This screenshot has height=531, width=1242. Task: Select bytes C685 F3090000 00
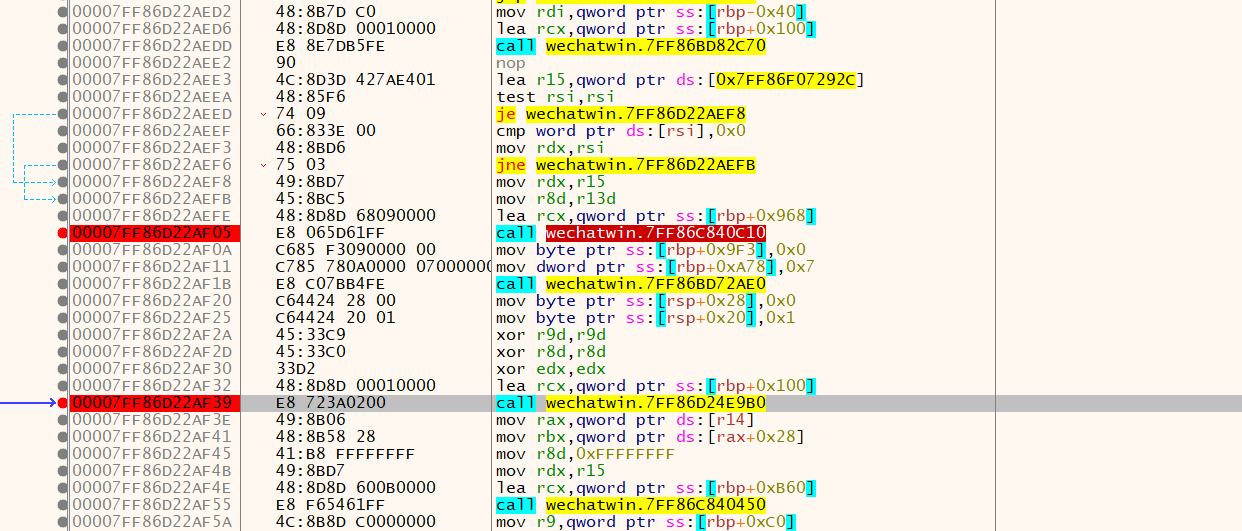pyautogui.click(x=355, y=250)
